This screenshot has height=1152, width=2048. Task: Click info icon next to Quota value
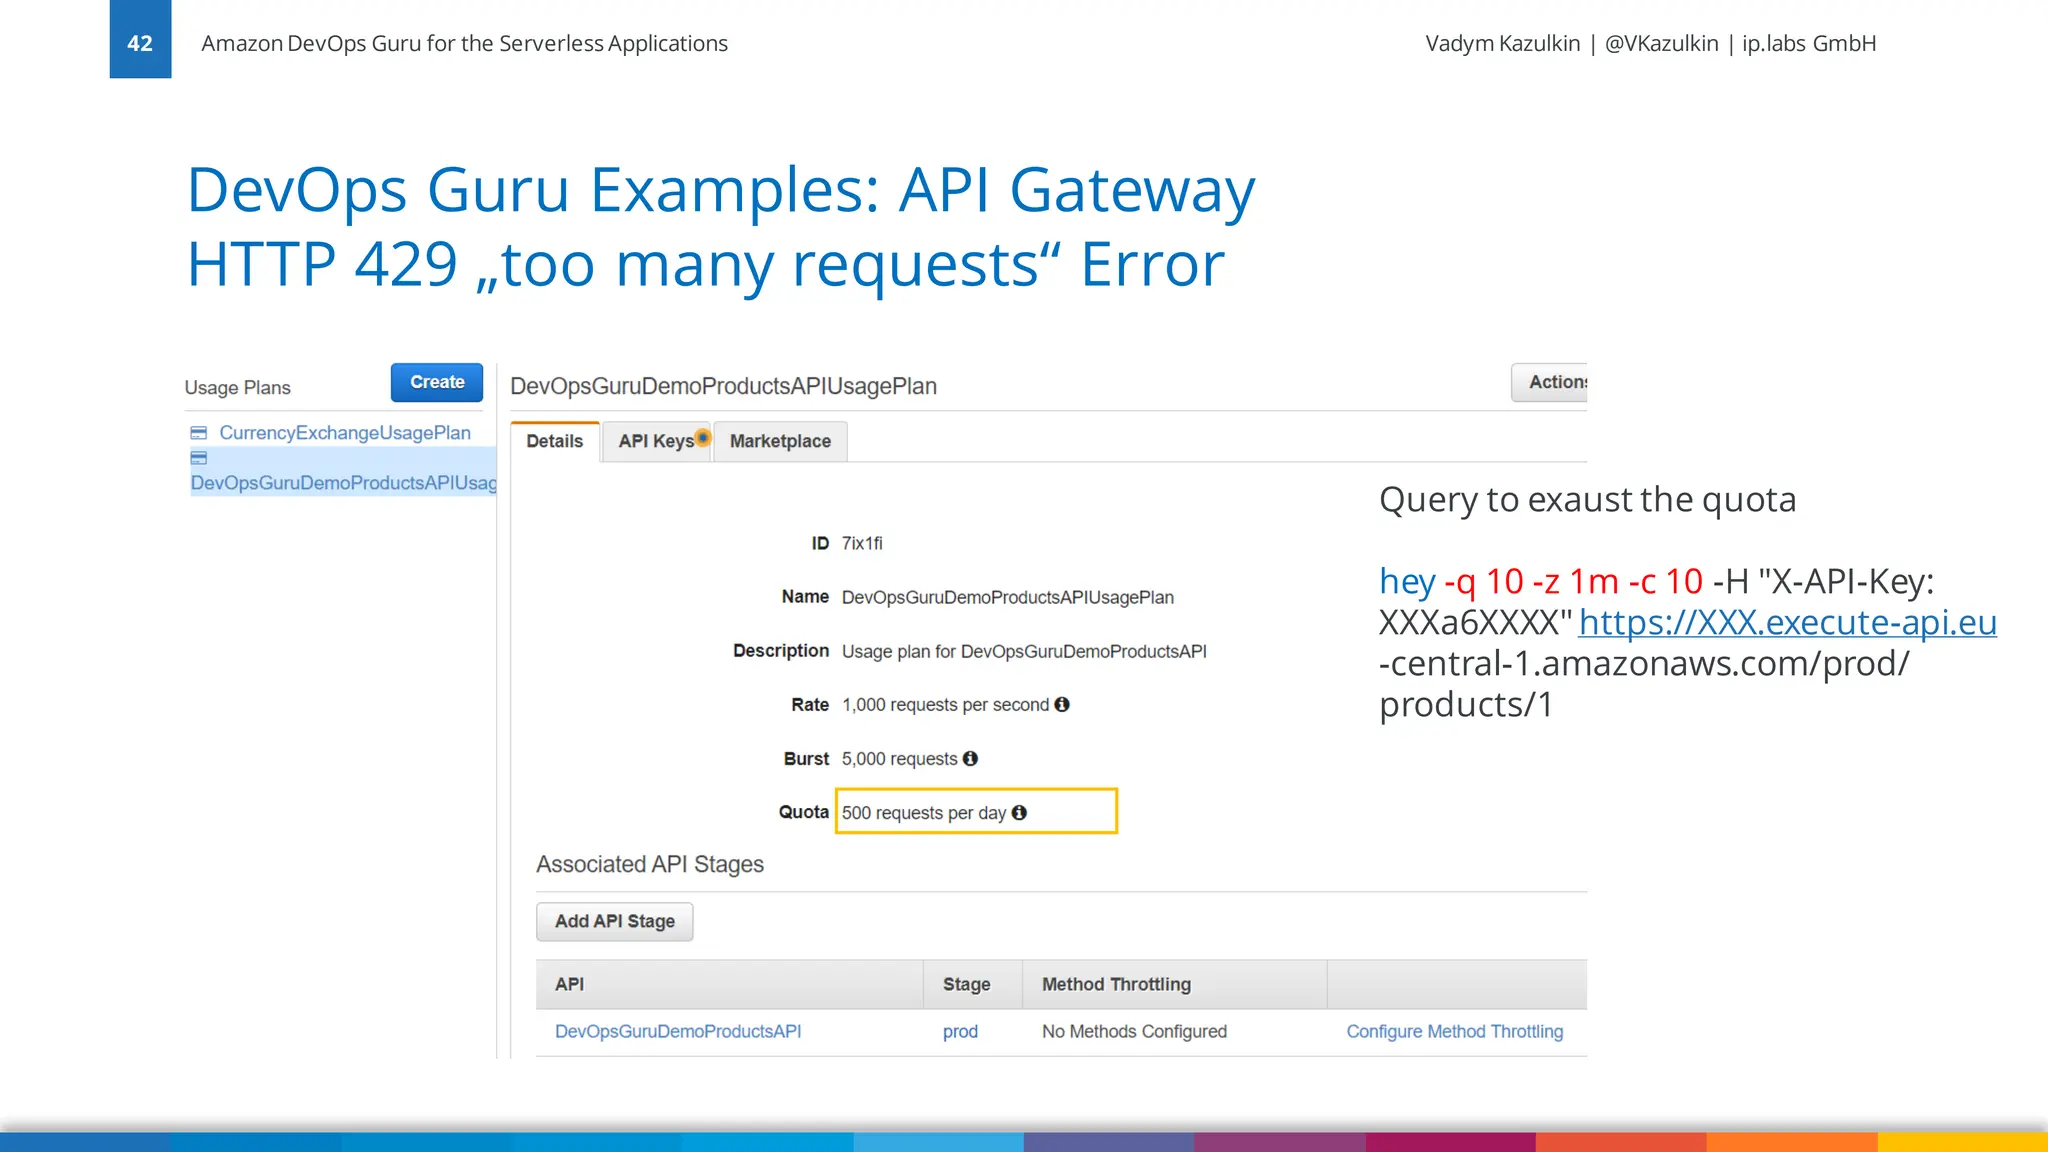pos(1019,812)
